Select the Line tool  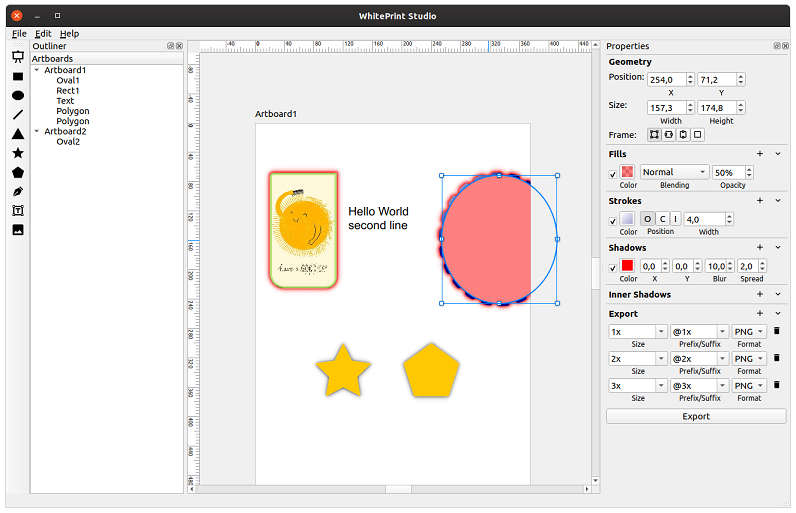point(18,115)
